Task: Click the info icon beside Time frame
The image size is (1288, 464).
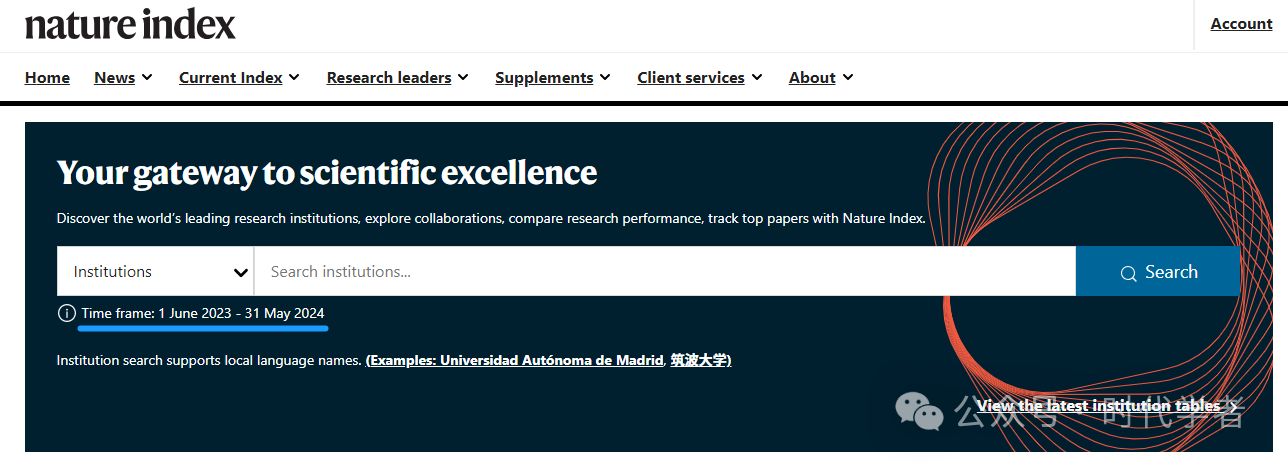Action: [67, 314]
